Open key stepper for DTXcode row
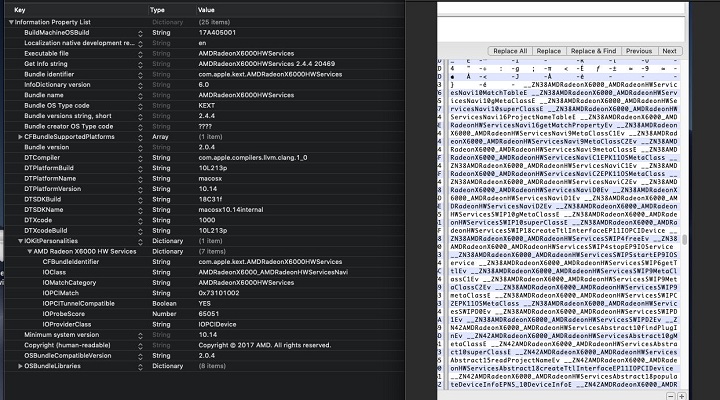This screenshot has width=720, height=400. 140,220
